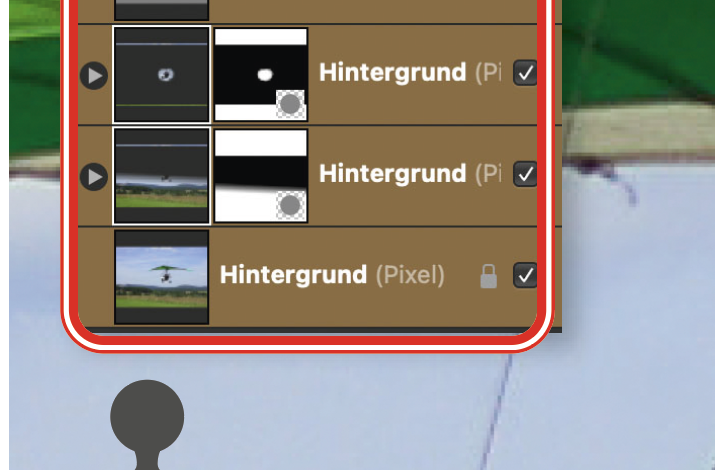Uncheck visibility of gradient-masked Hintergrund layer
Screen dimensions: 727x470
point(525,174)
